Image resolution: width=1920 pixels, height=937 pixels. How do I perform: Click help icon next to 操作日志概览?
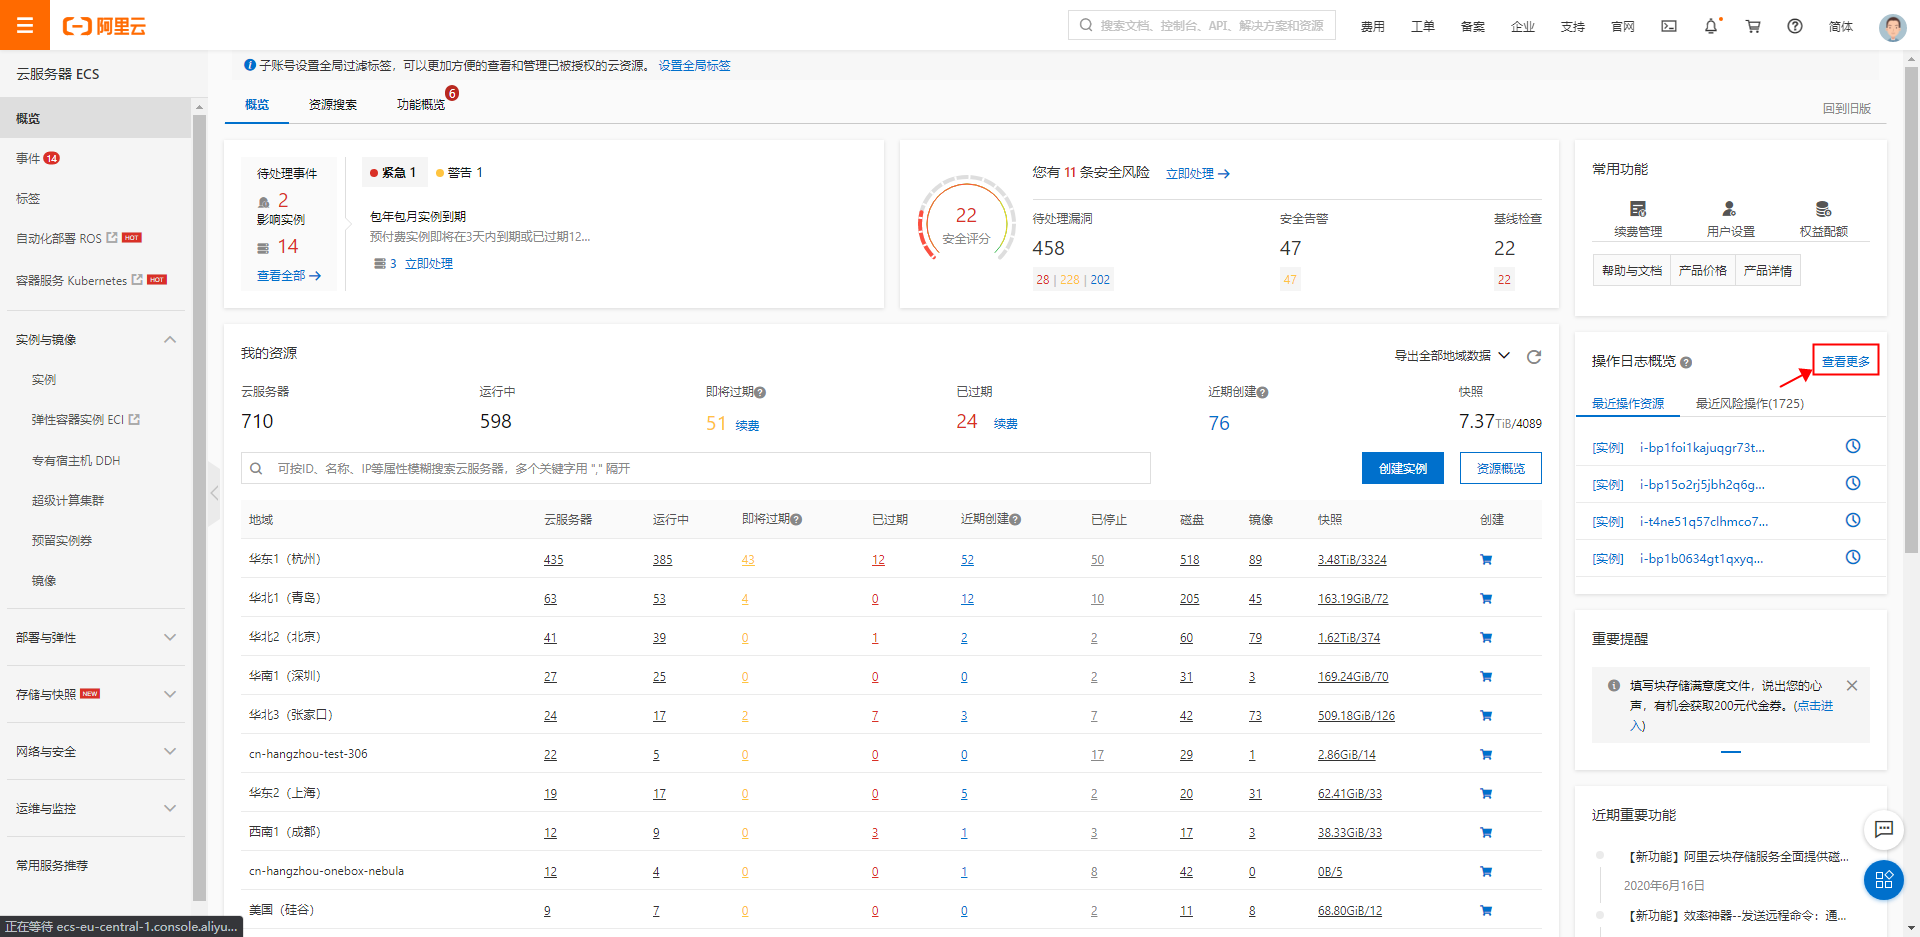(1686, 363)
